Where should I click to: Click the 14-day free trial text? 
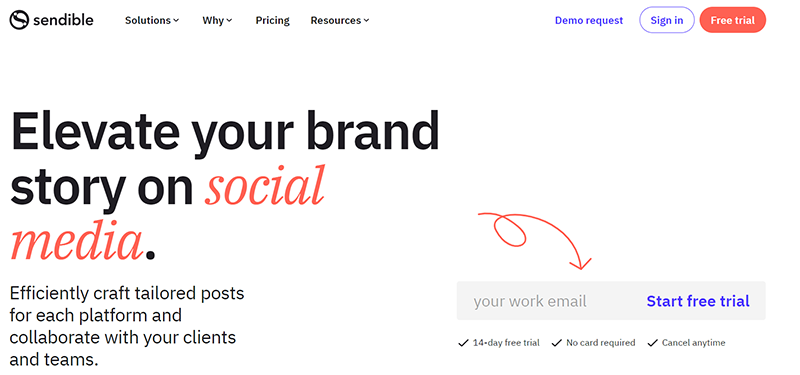[506, 343]
